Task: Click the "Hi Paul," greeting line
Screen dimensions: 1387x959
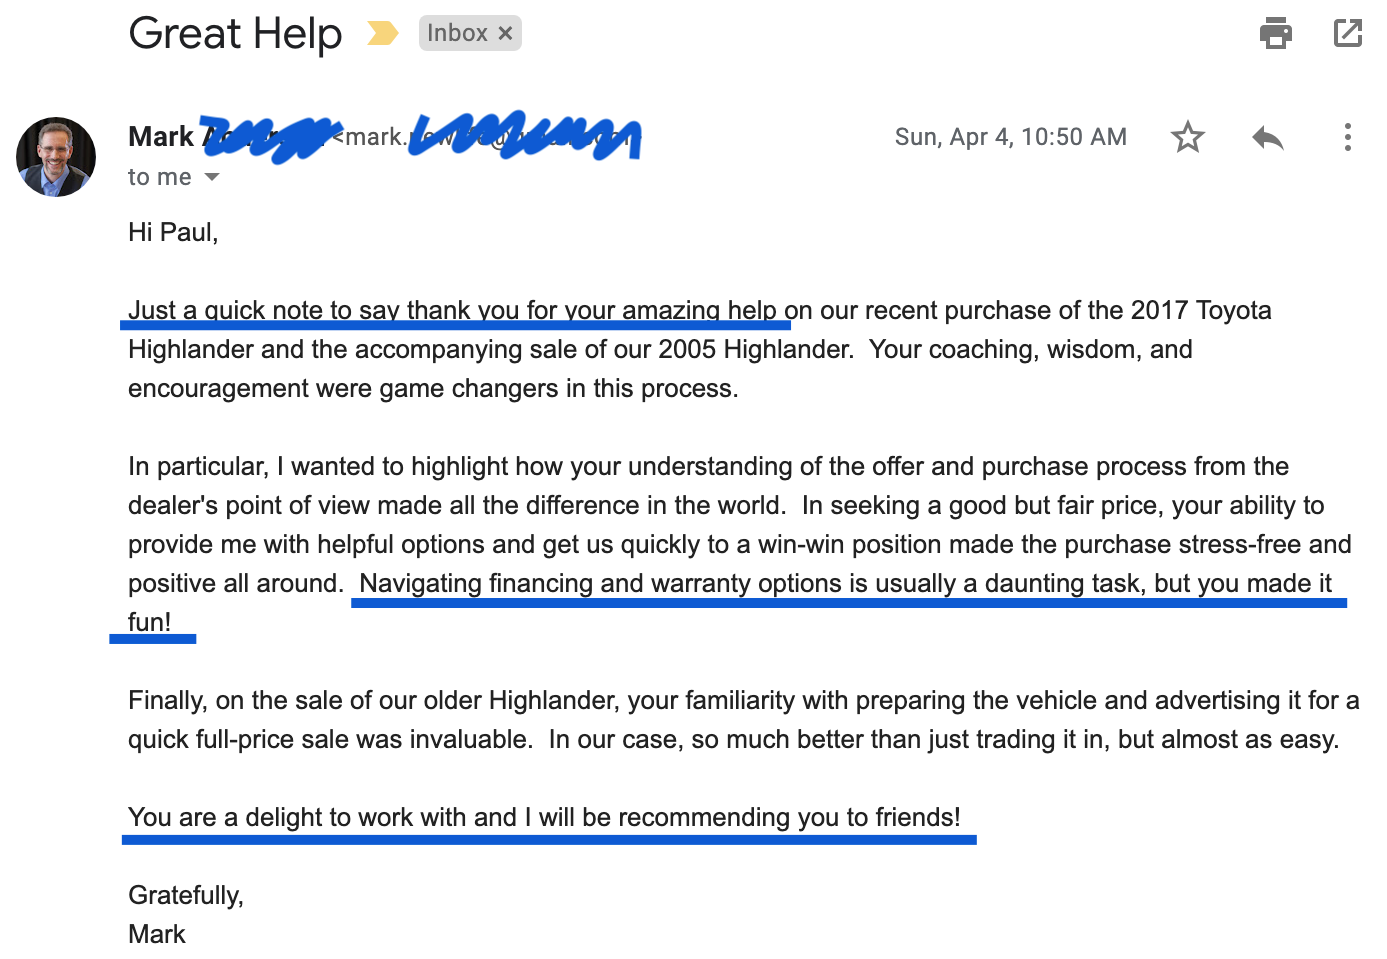Action: 173,232
